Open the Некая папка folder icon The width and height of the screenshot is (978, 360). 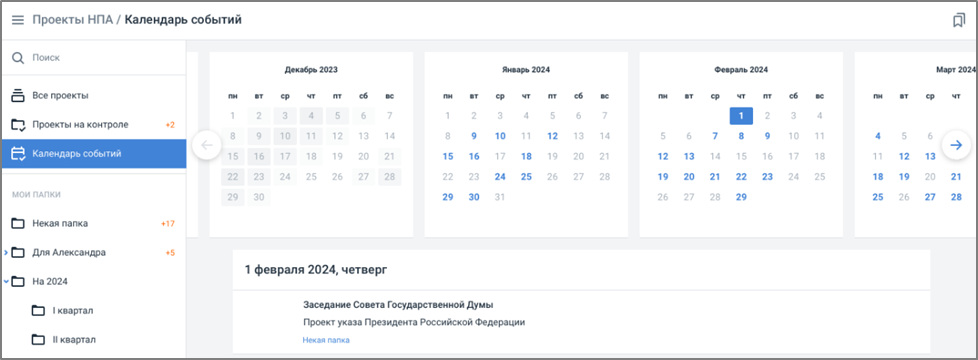[x=18, y=223]
